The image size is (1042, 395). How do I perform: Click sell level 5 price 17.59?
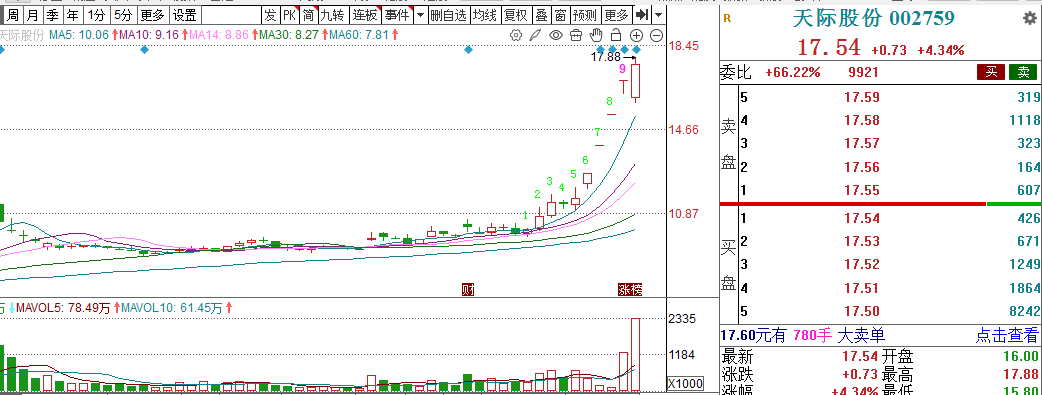tap(862, 97)
